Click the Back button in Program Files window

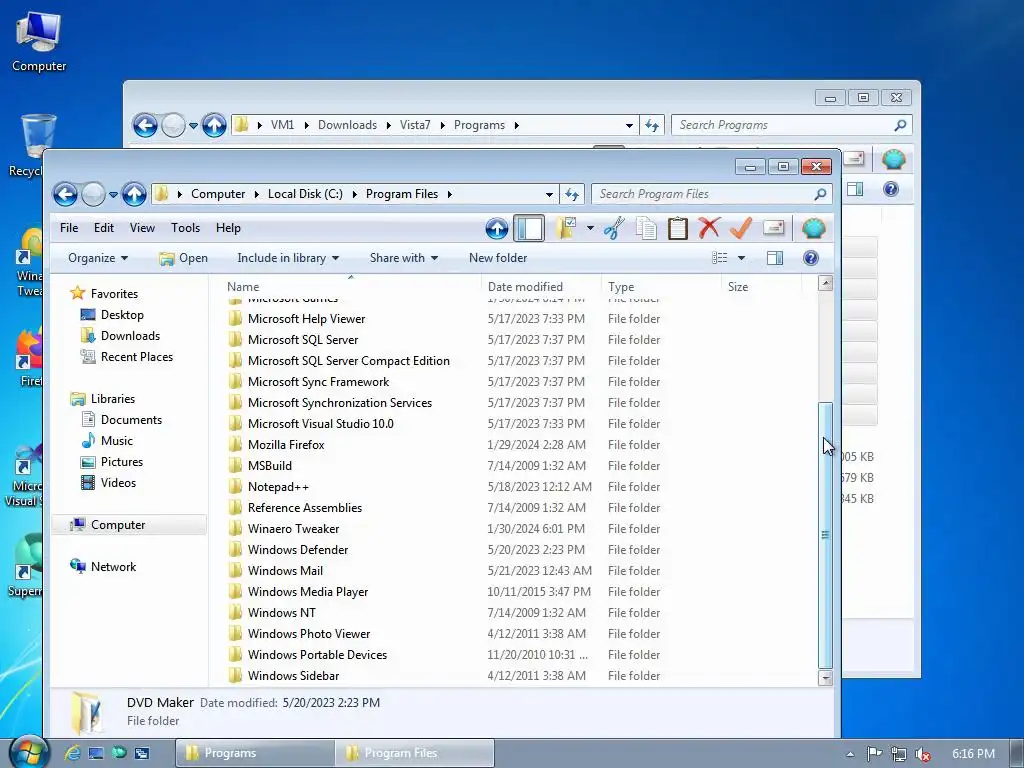pos(65,194)
